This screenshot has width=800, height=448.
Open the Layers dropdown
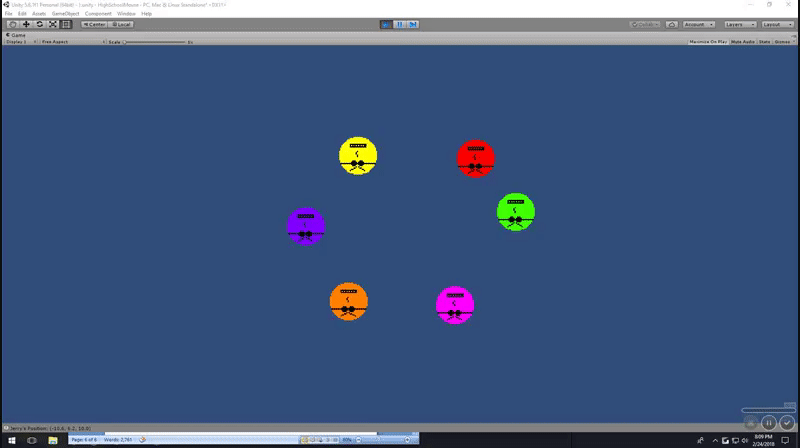tap(738, 24)
